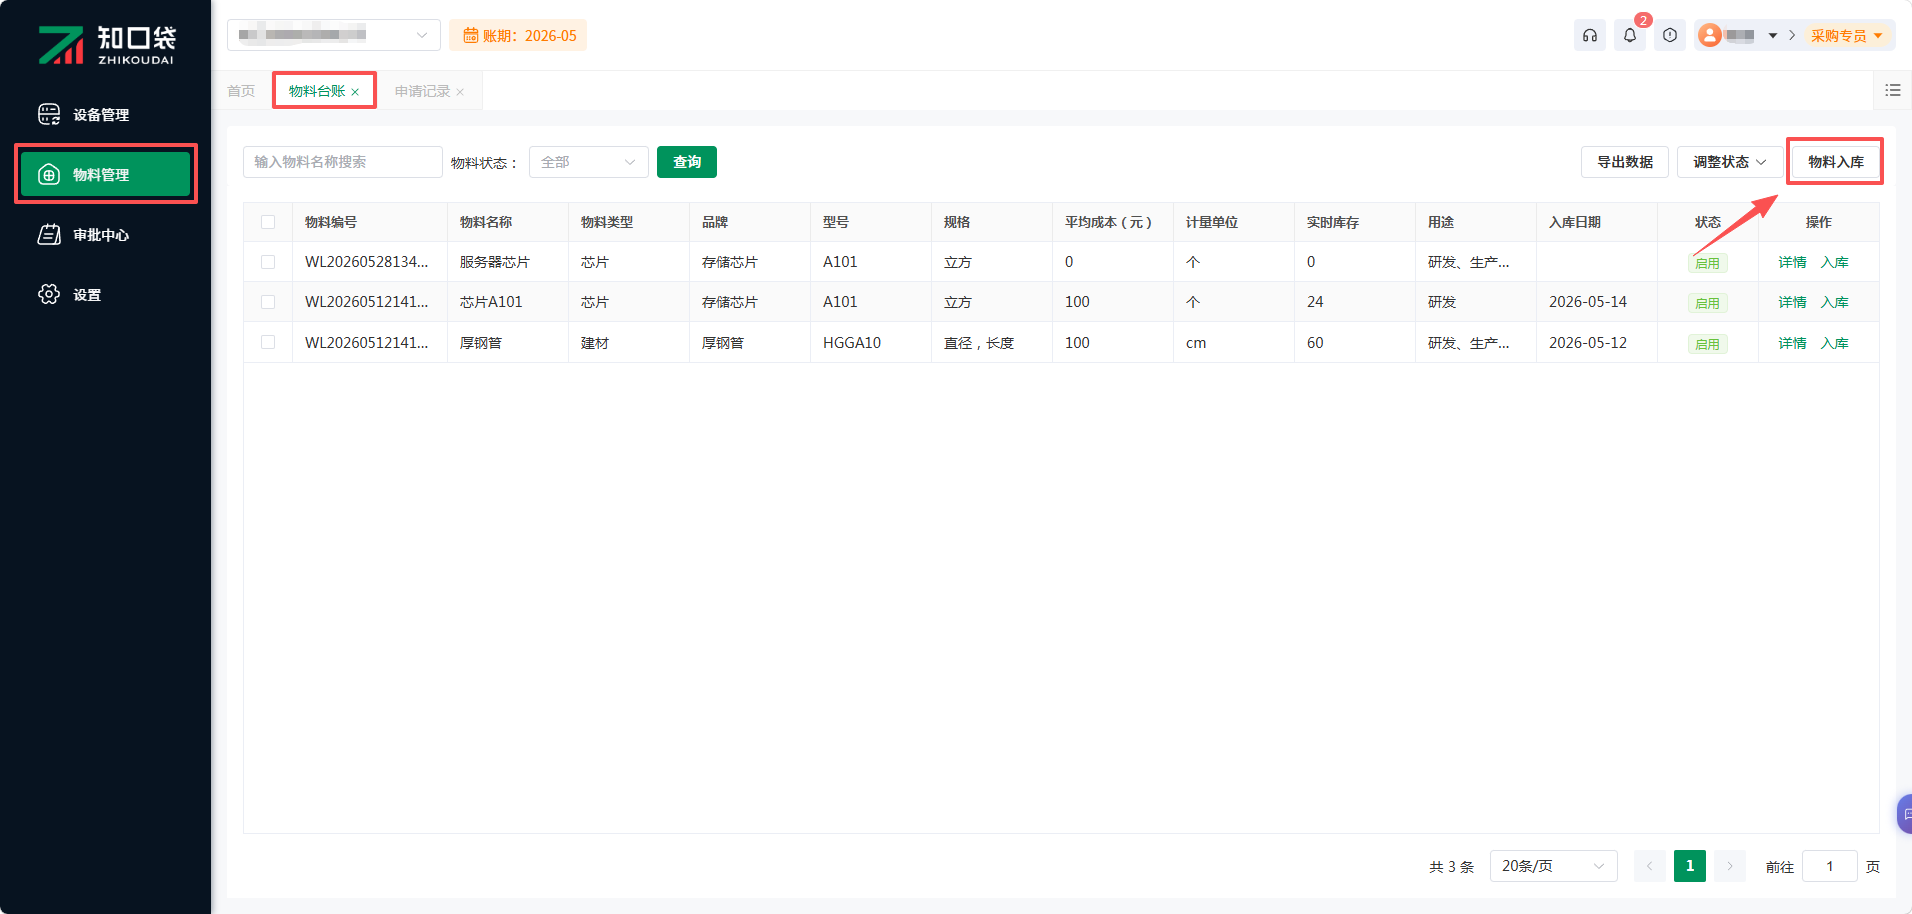Click the 启用 status tag for 芯片A101
This screenshot has width=1912, height=914.
(1708, 303)
